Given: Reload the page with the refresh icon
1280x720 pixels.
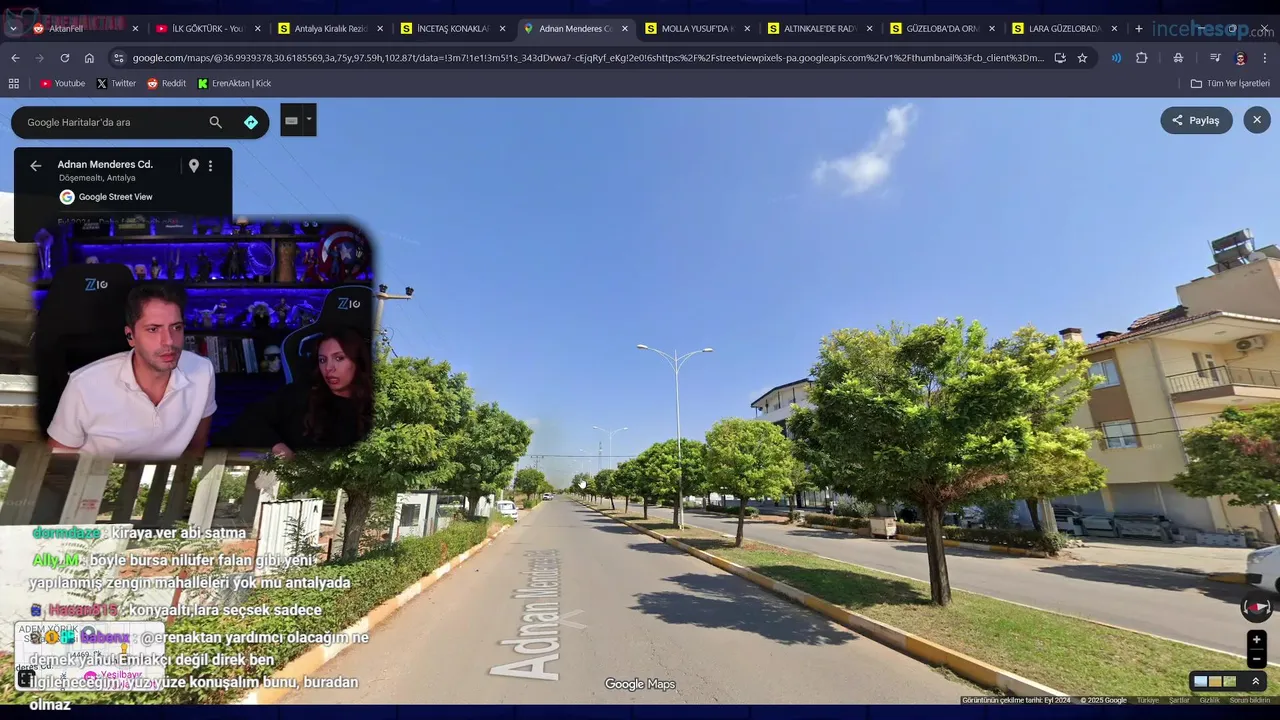Looking at the screenshot, I should (64, 58).
